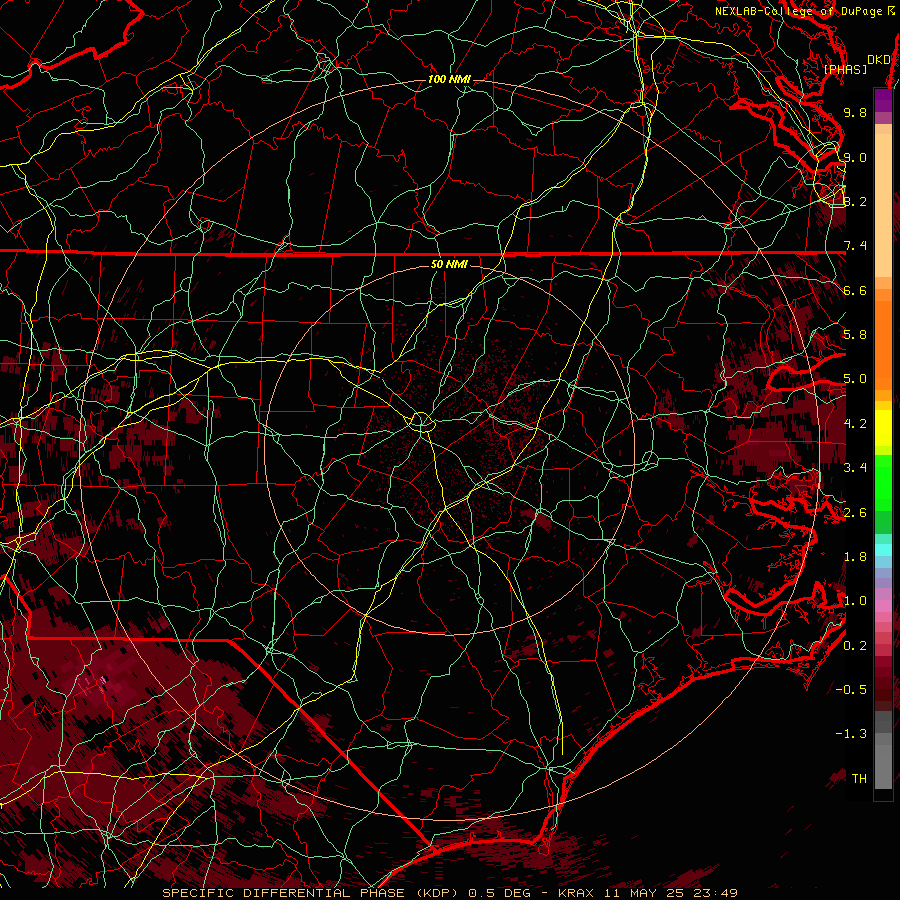Click the 23:49 timestamp in footer
Image resolution: width=900 pixels, height=900 pixels.
pos(718,893)
